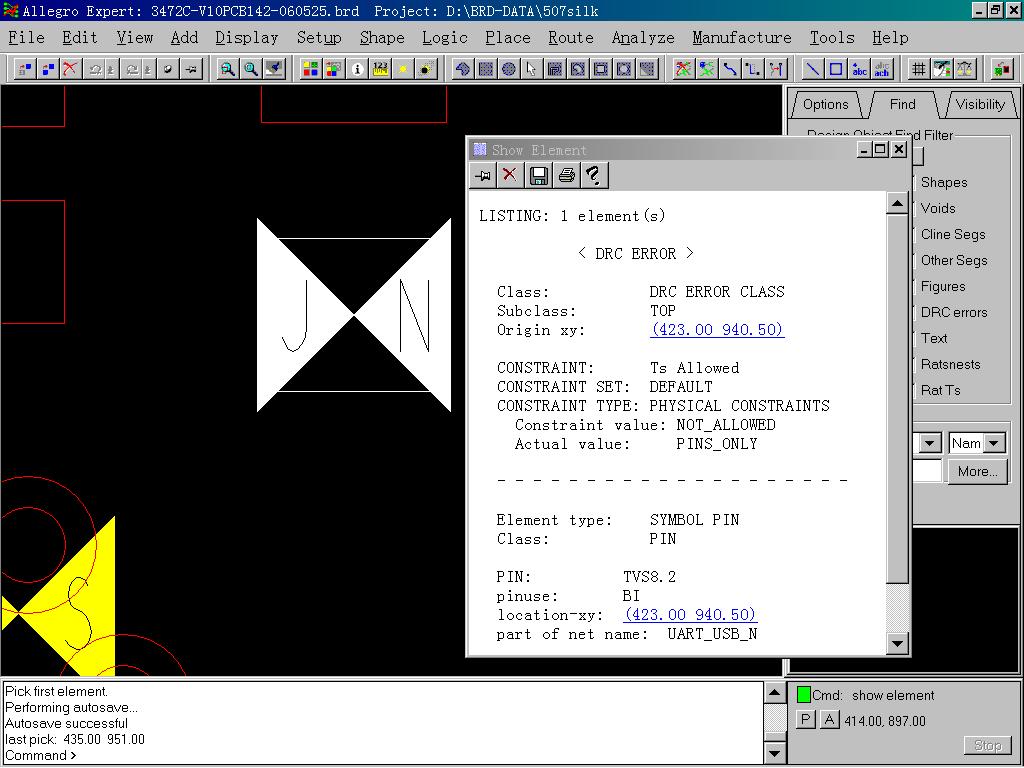Screen dimensions: 1024x768
Task: Click the Command > input line
Action: [x=383, y=756]
